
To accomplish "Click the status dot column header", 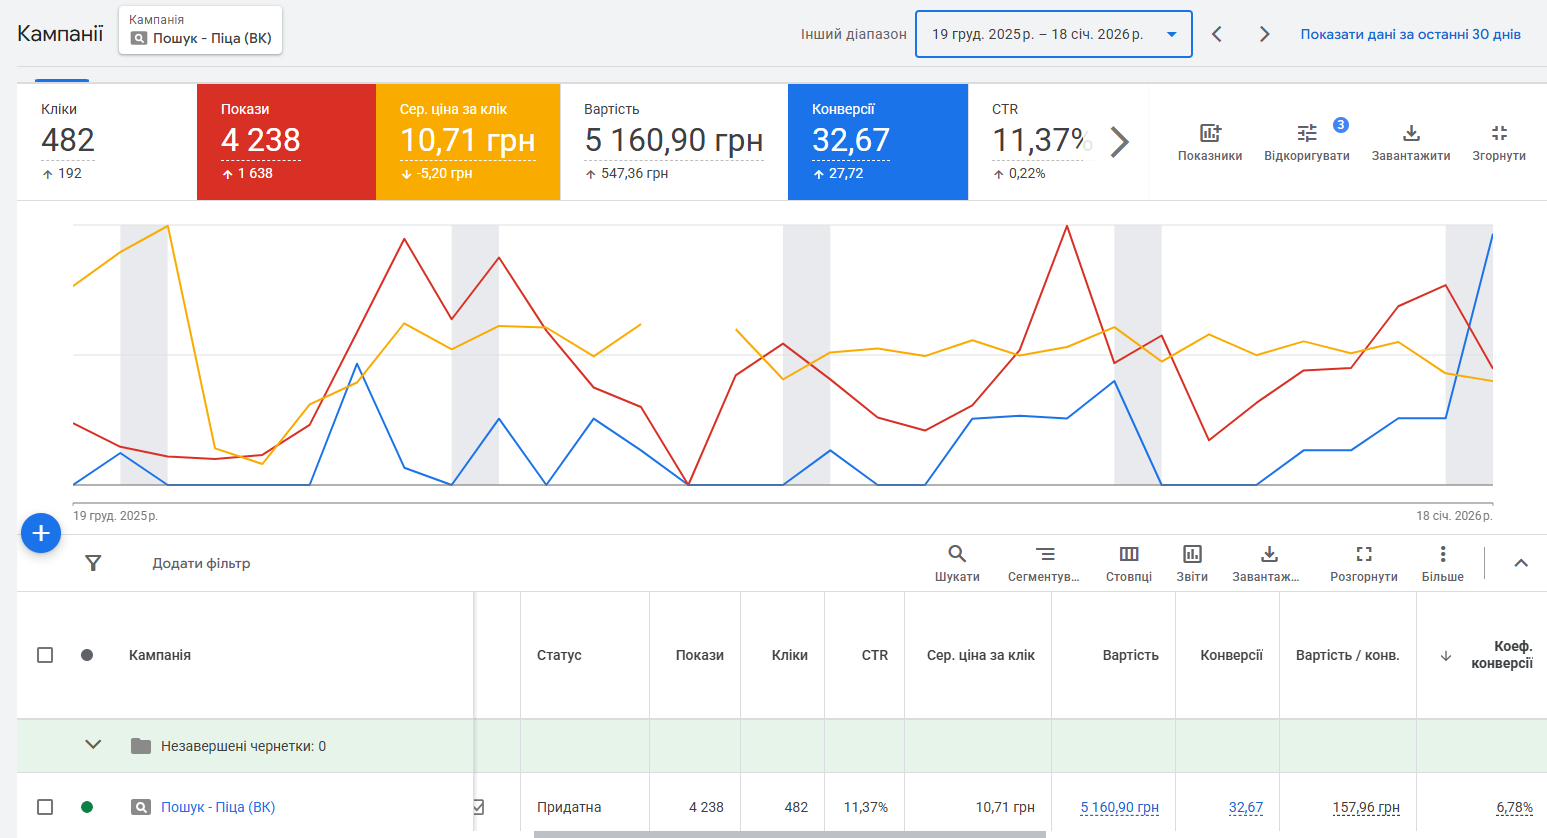I will [x=87, y=655].
